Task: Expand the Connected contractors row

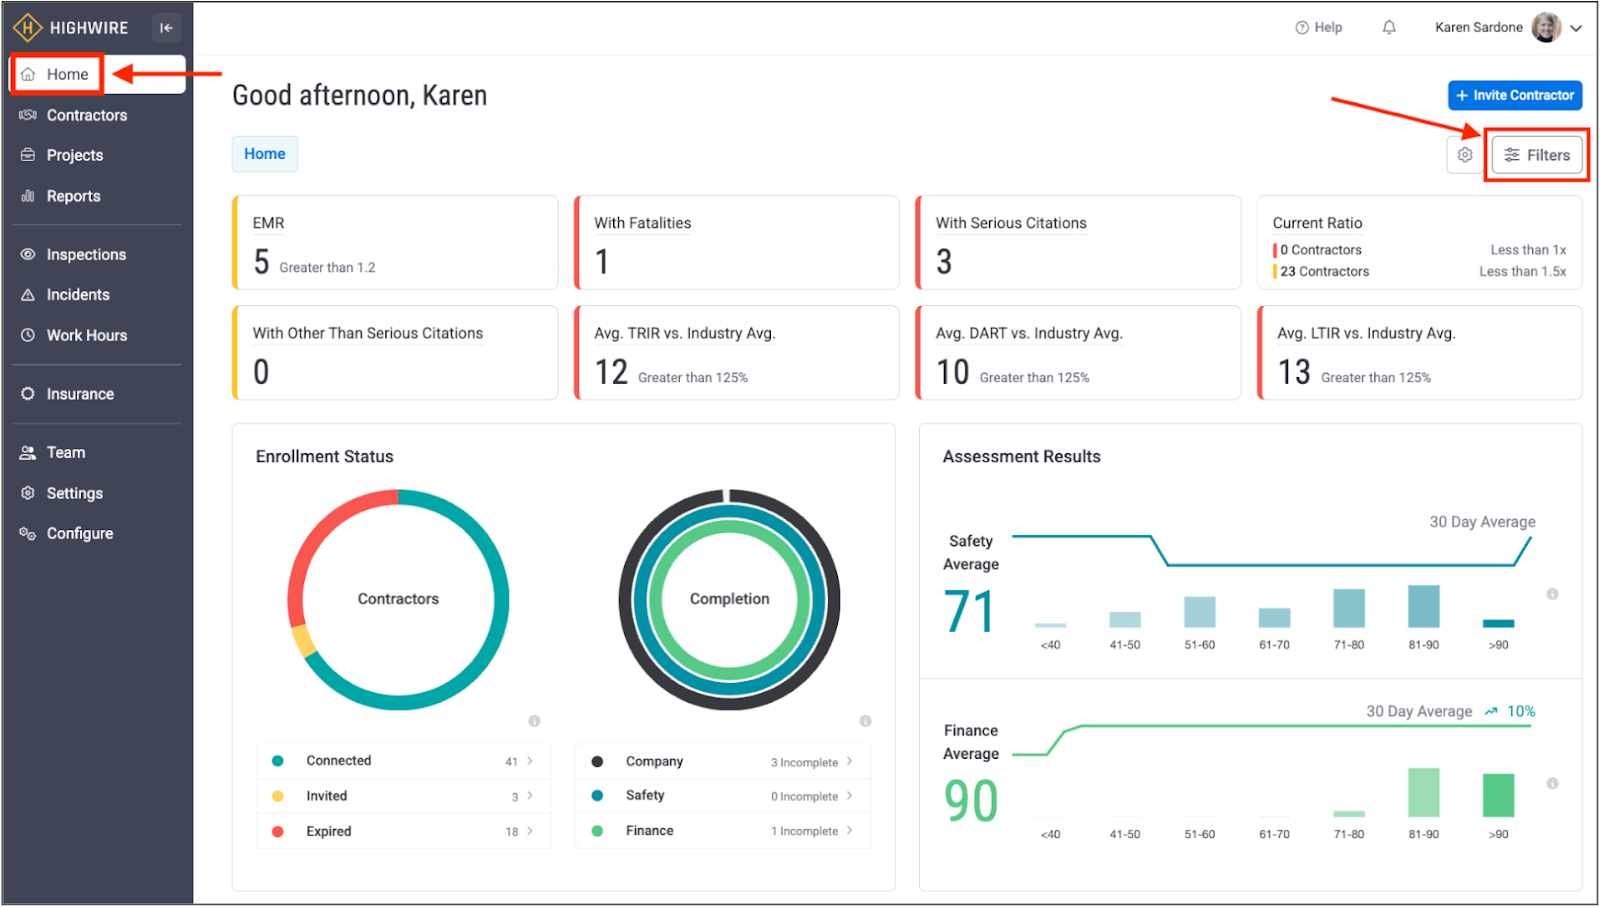Action: point(529,761)
